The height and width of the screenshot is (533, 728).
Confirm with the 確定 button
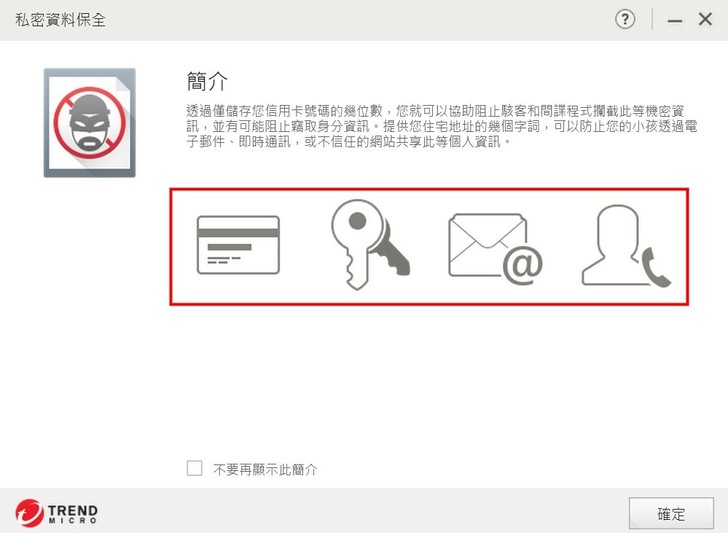(x=671, y=514)
